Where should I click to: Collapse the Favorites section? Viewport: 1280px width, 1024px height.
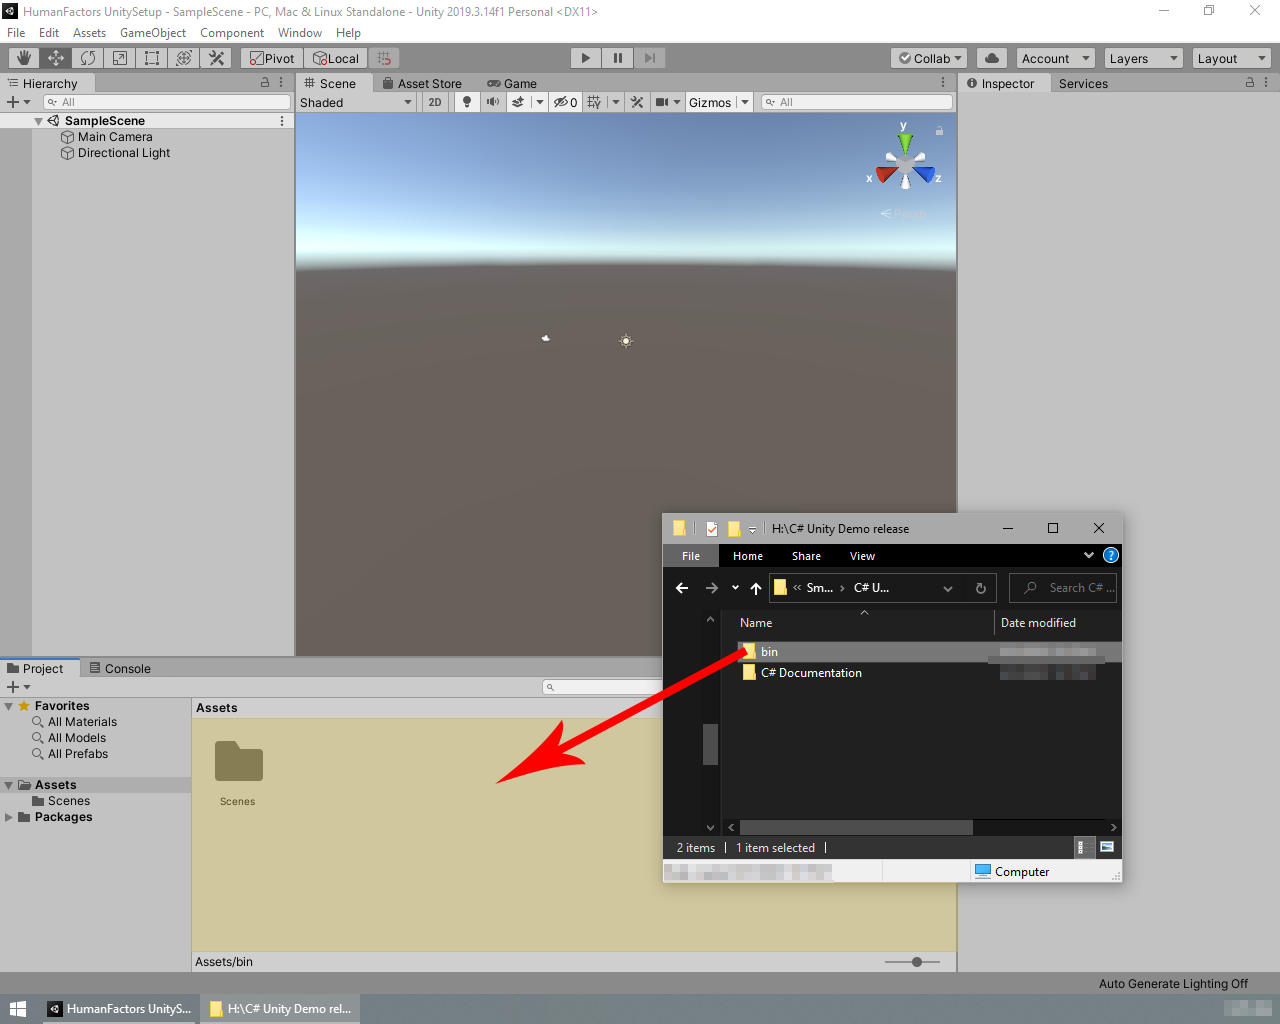tap(9, 706)
